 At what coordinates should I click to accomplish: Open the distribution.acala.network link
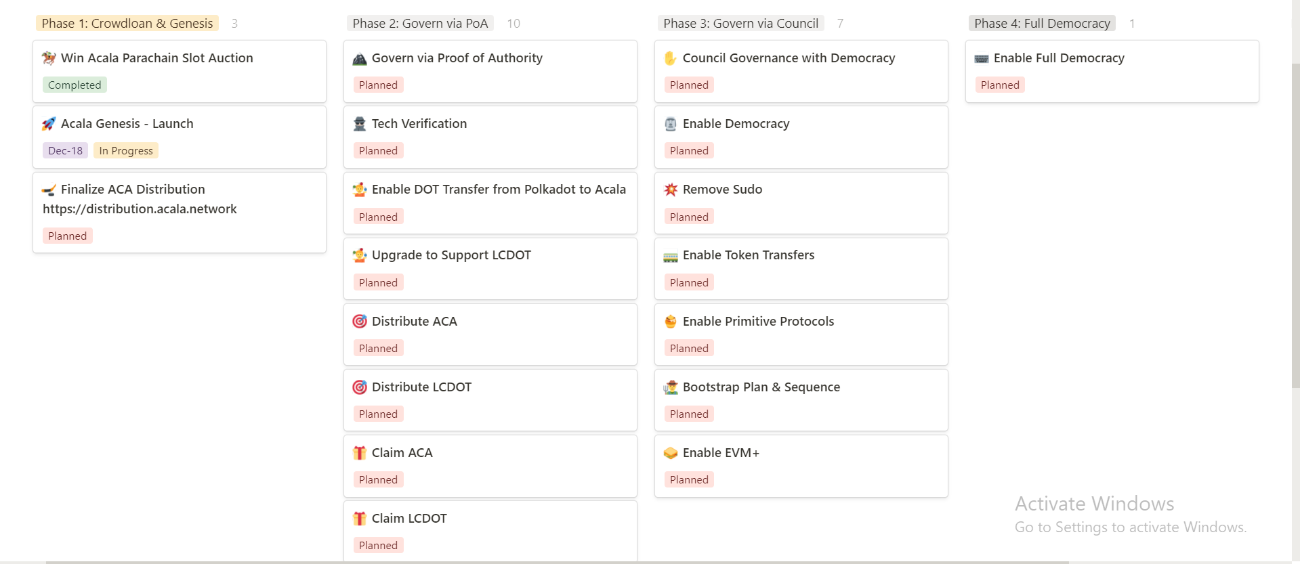[140, 209]
